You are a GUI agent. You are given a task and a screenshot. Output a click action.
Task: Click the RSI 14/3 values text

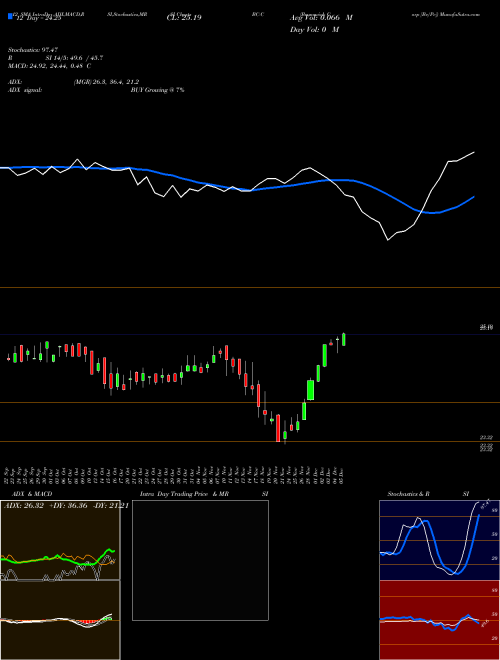coord(74,58)
